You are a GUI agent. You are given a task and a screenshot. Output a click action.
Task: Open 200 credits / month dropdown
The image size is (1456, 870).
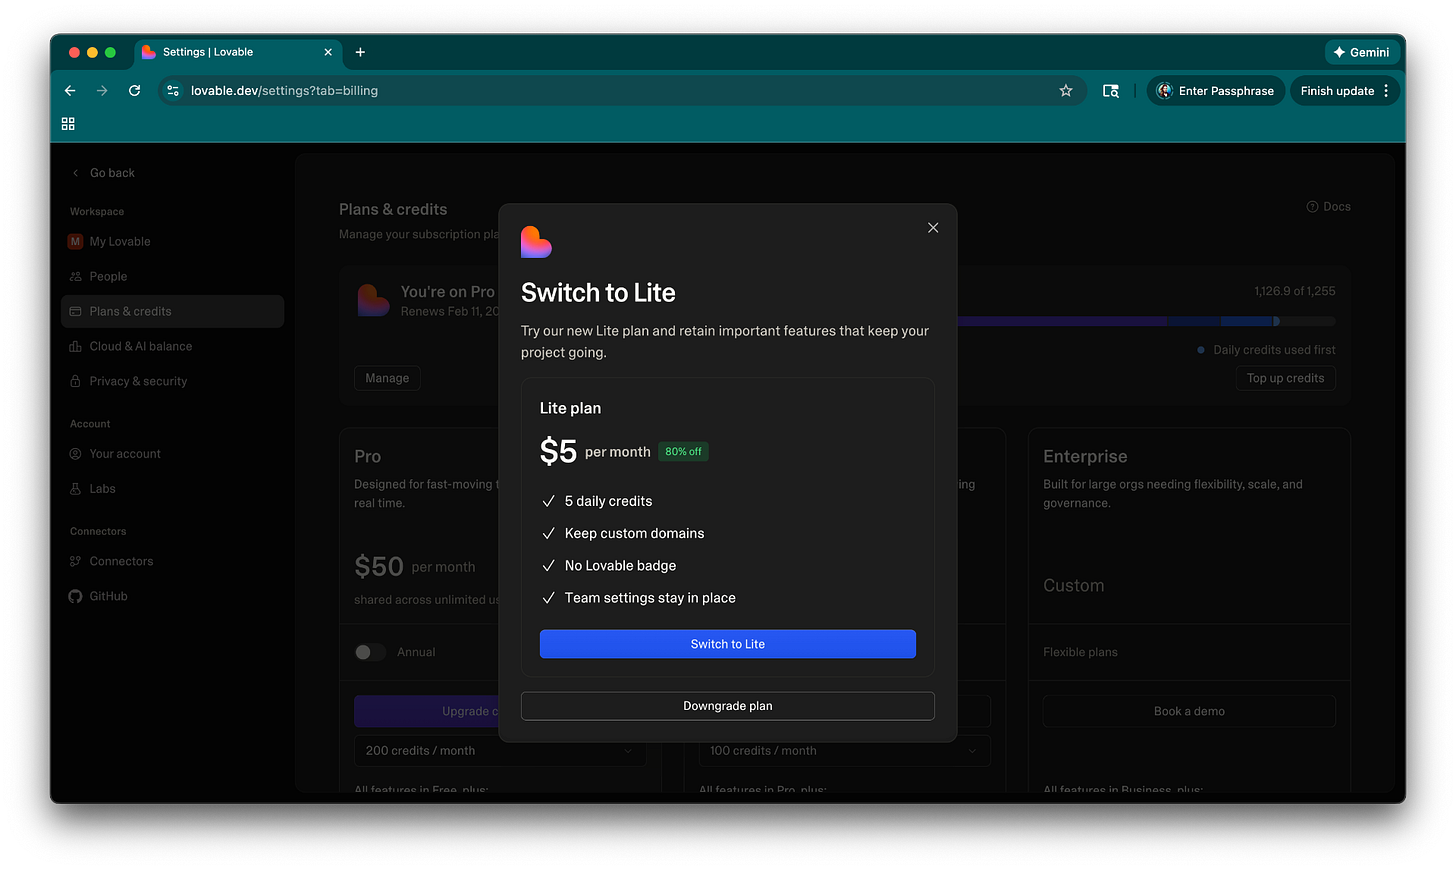click(x=500, y=751)
